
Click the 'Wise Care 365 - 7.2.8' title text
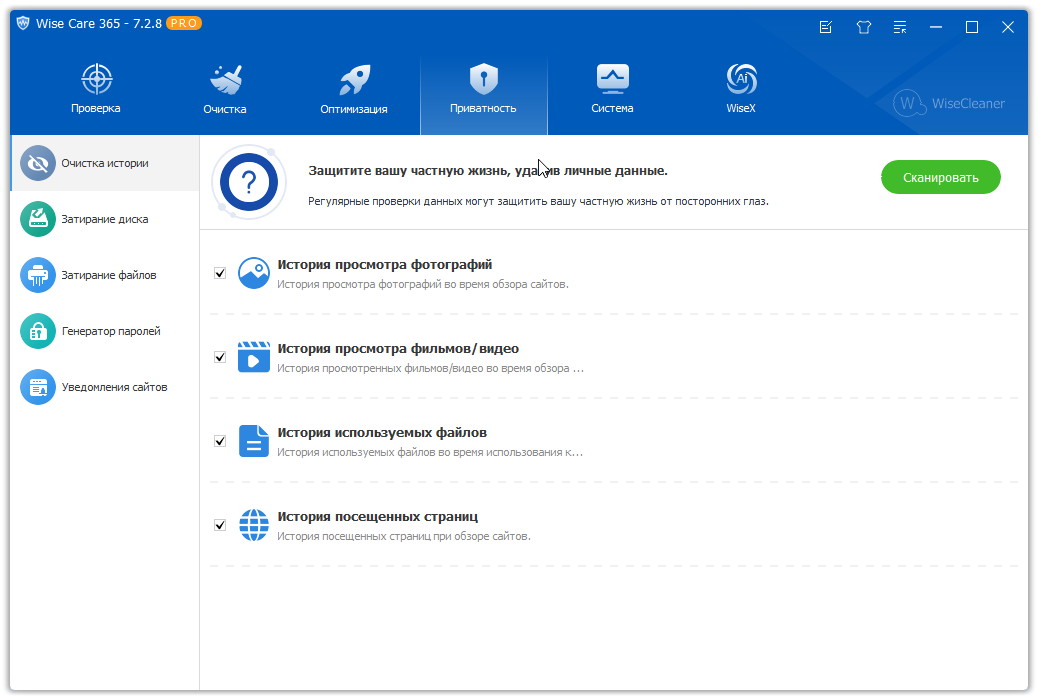tap(99, 23)
